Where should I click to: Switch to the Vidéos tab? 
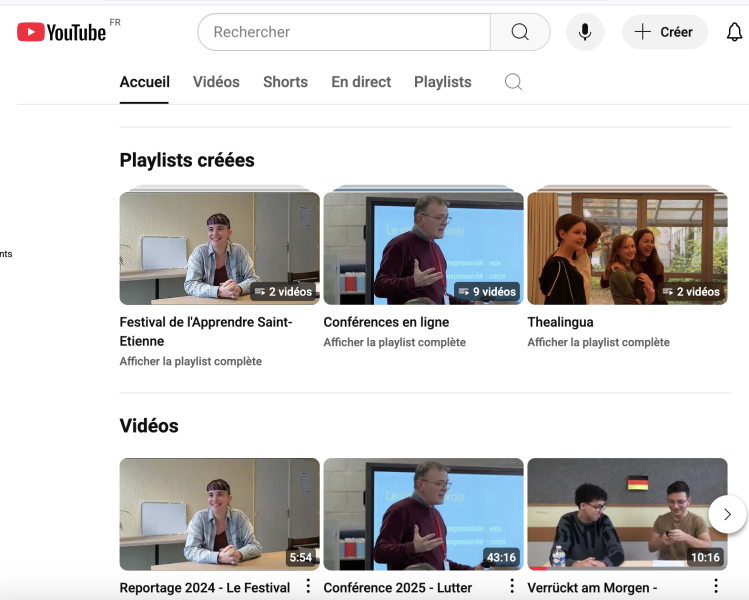[216, 82]
